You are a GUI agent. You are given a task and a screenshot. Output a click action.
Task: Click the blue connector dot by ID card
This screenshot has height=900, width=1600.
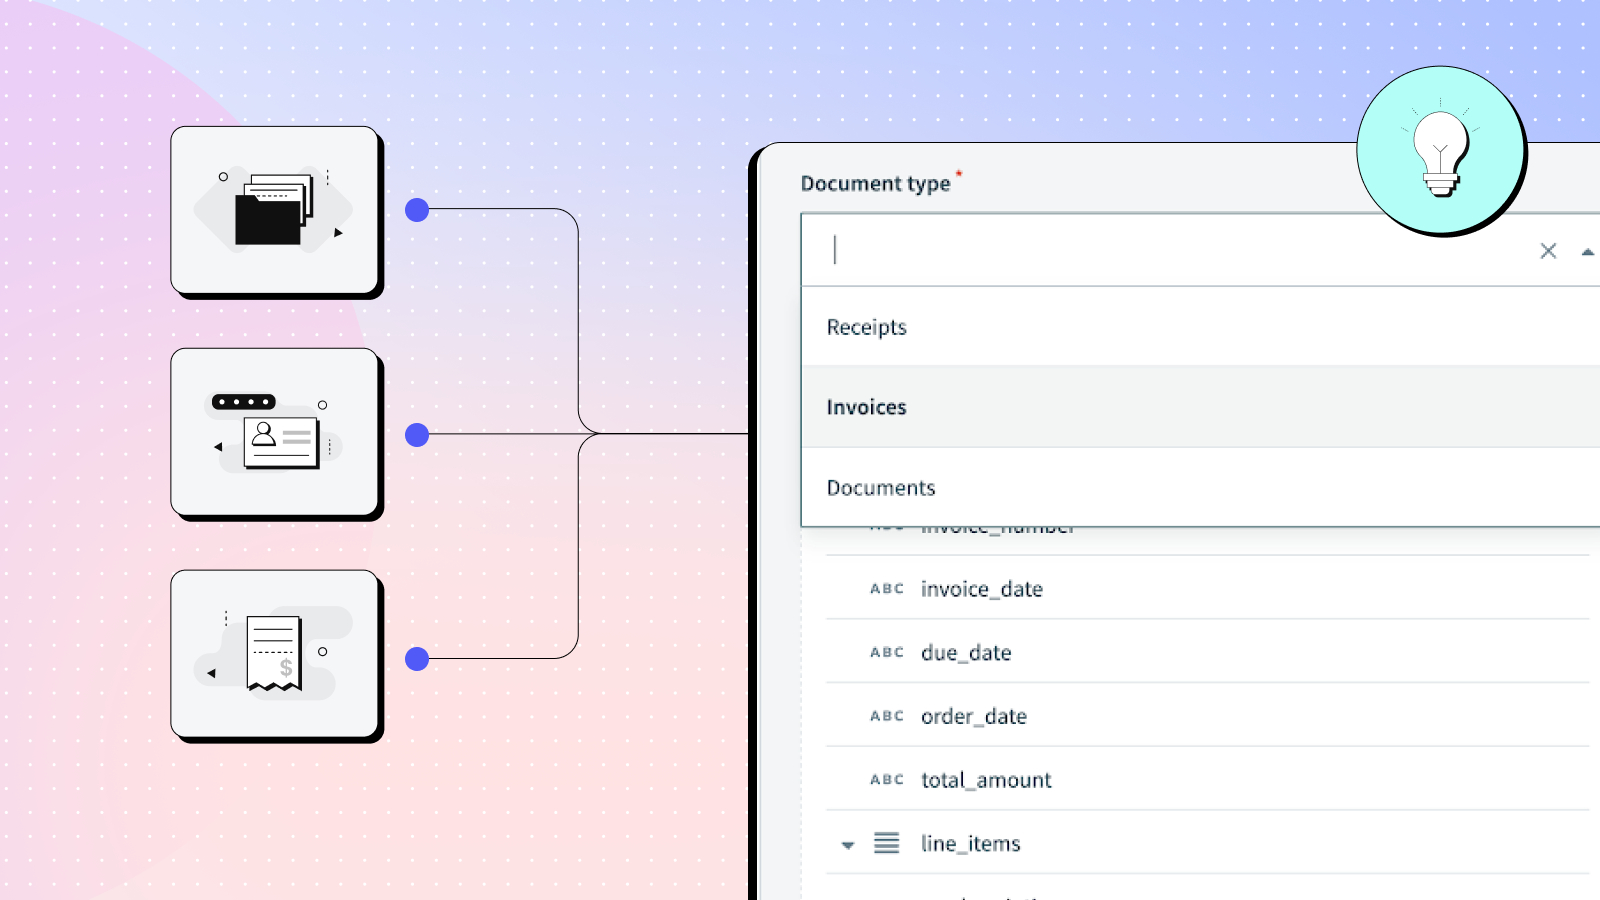tap(417, 435)
